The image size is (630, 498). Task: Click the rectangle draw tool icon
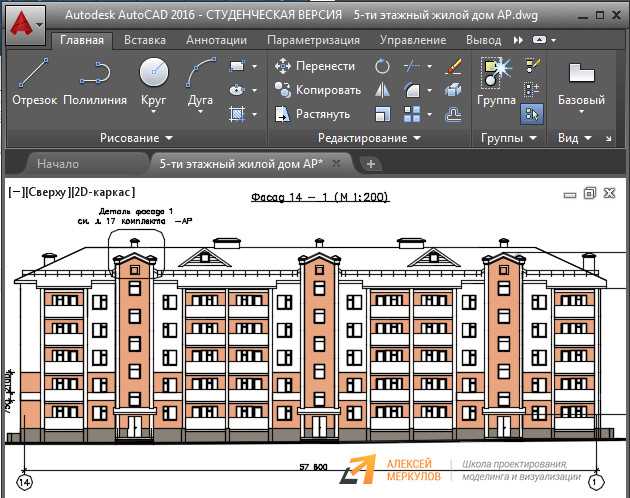237,66
